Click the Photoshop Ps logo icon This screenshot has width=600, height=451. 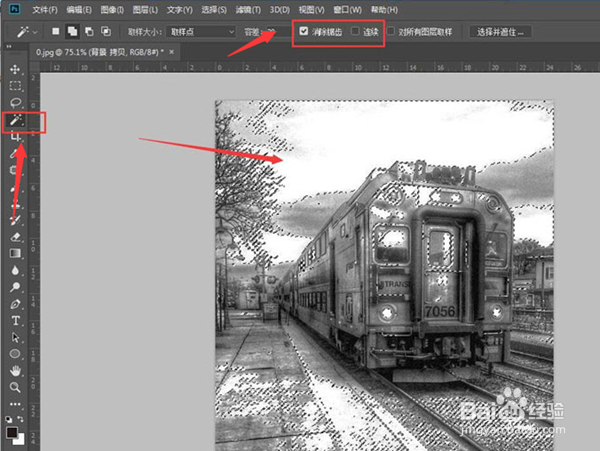14,9
